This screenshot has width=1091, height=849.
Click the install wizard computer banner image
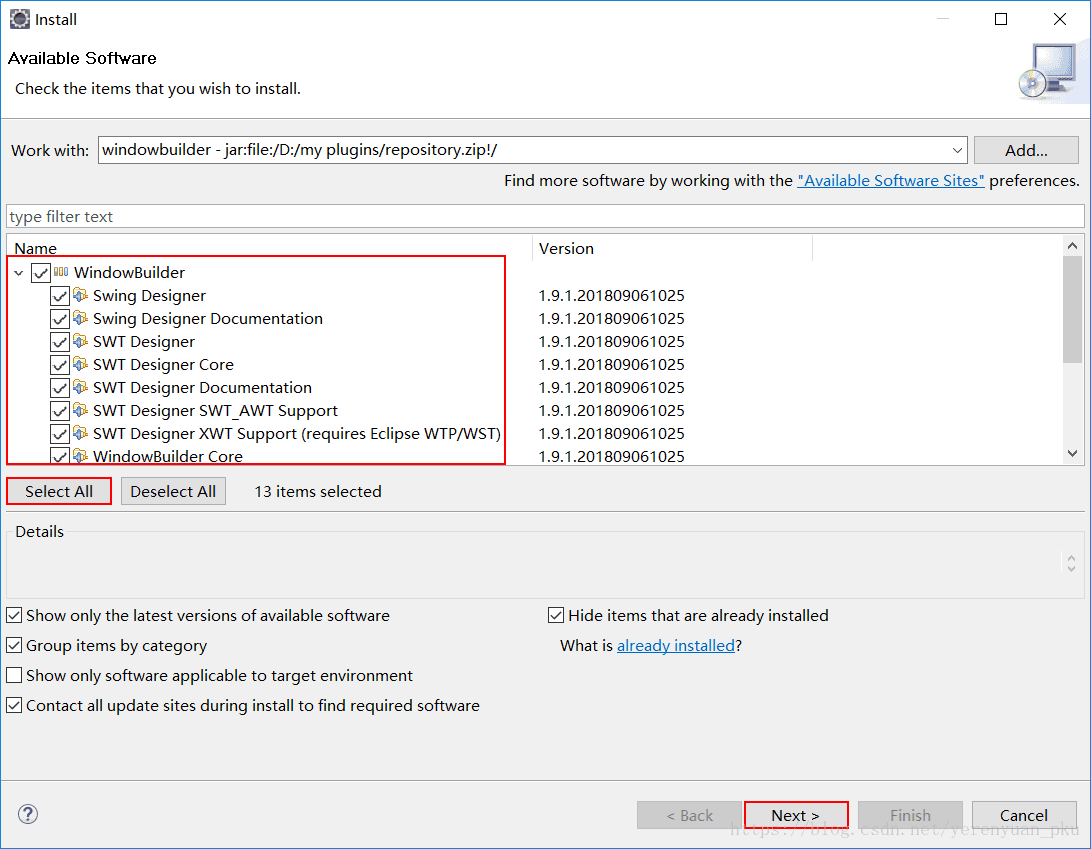[x=1049, y=73]
